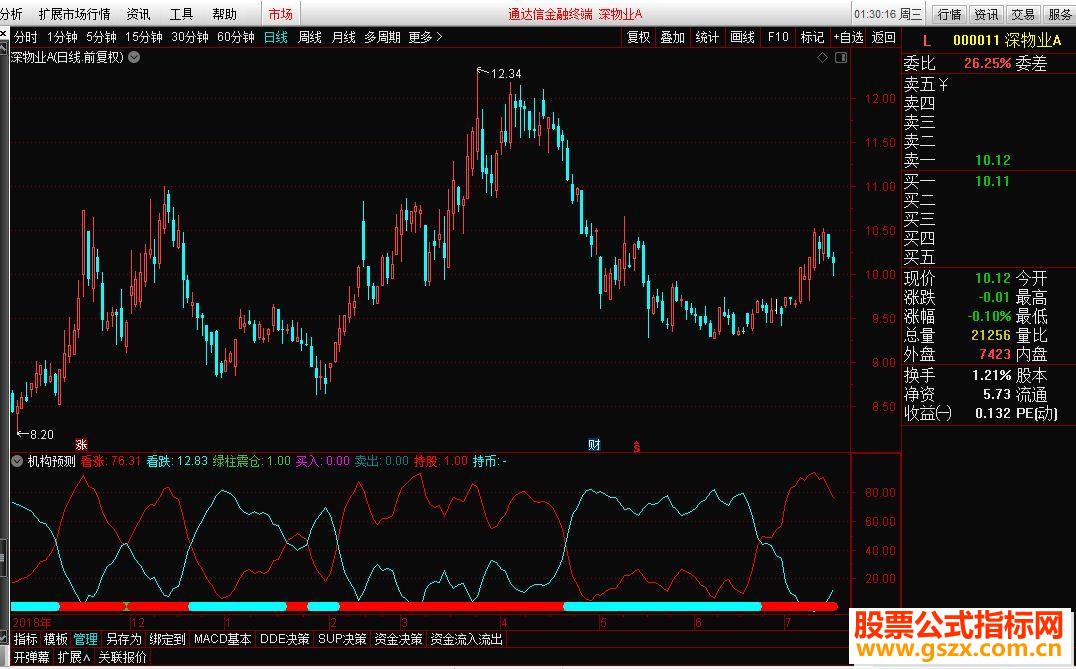This screenshot has width=1076, height=669.
Task: Select the 周线 weekly period
Action: 309,37
